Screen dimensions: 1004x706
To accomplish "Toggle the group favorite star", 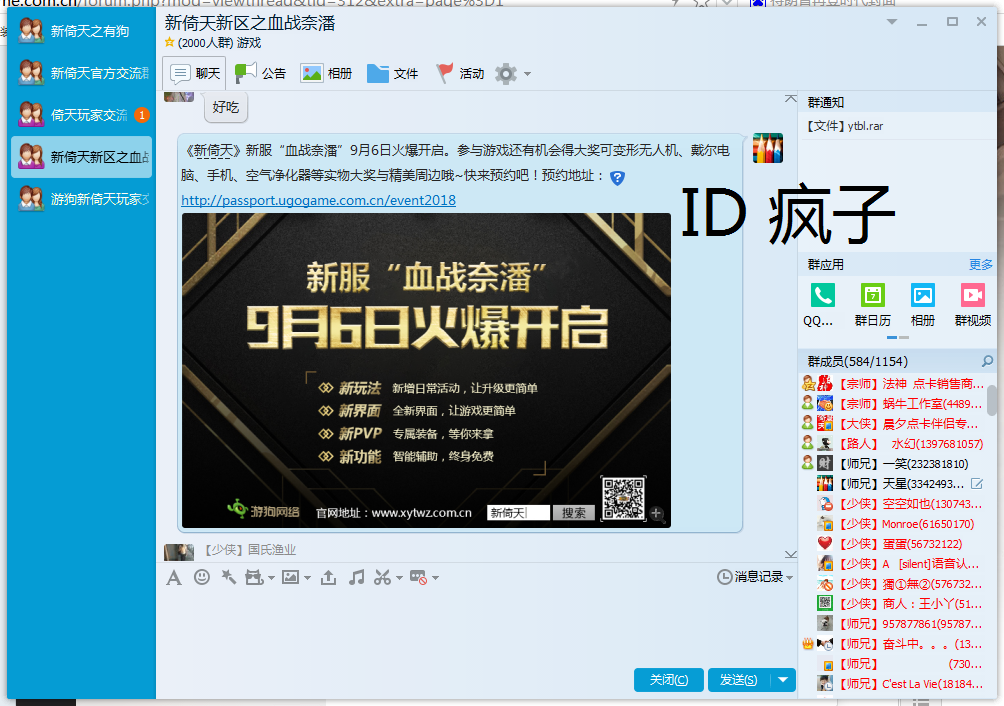I will tap(170, 44).
